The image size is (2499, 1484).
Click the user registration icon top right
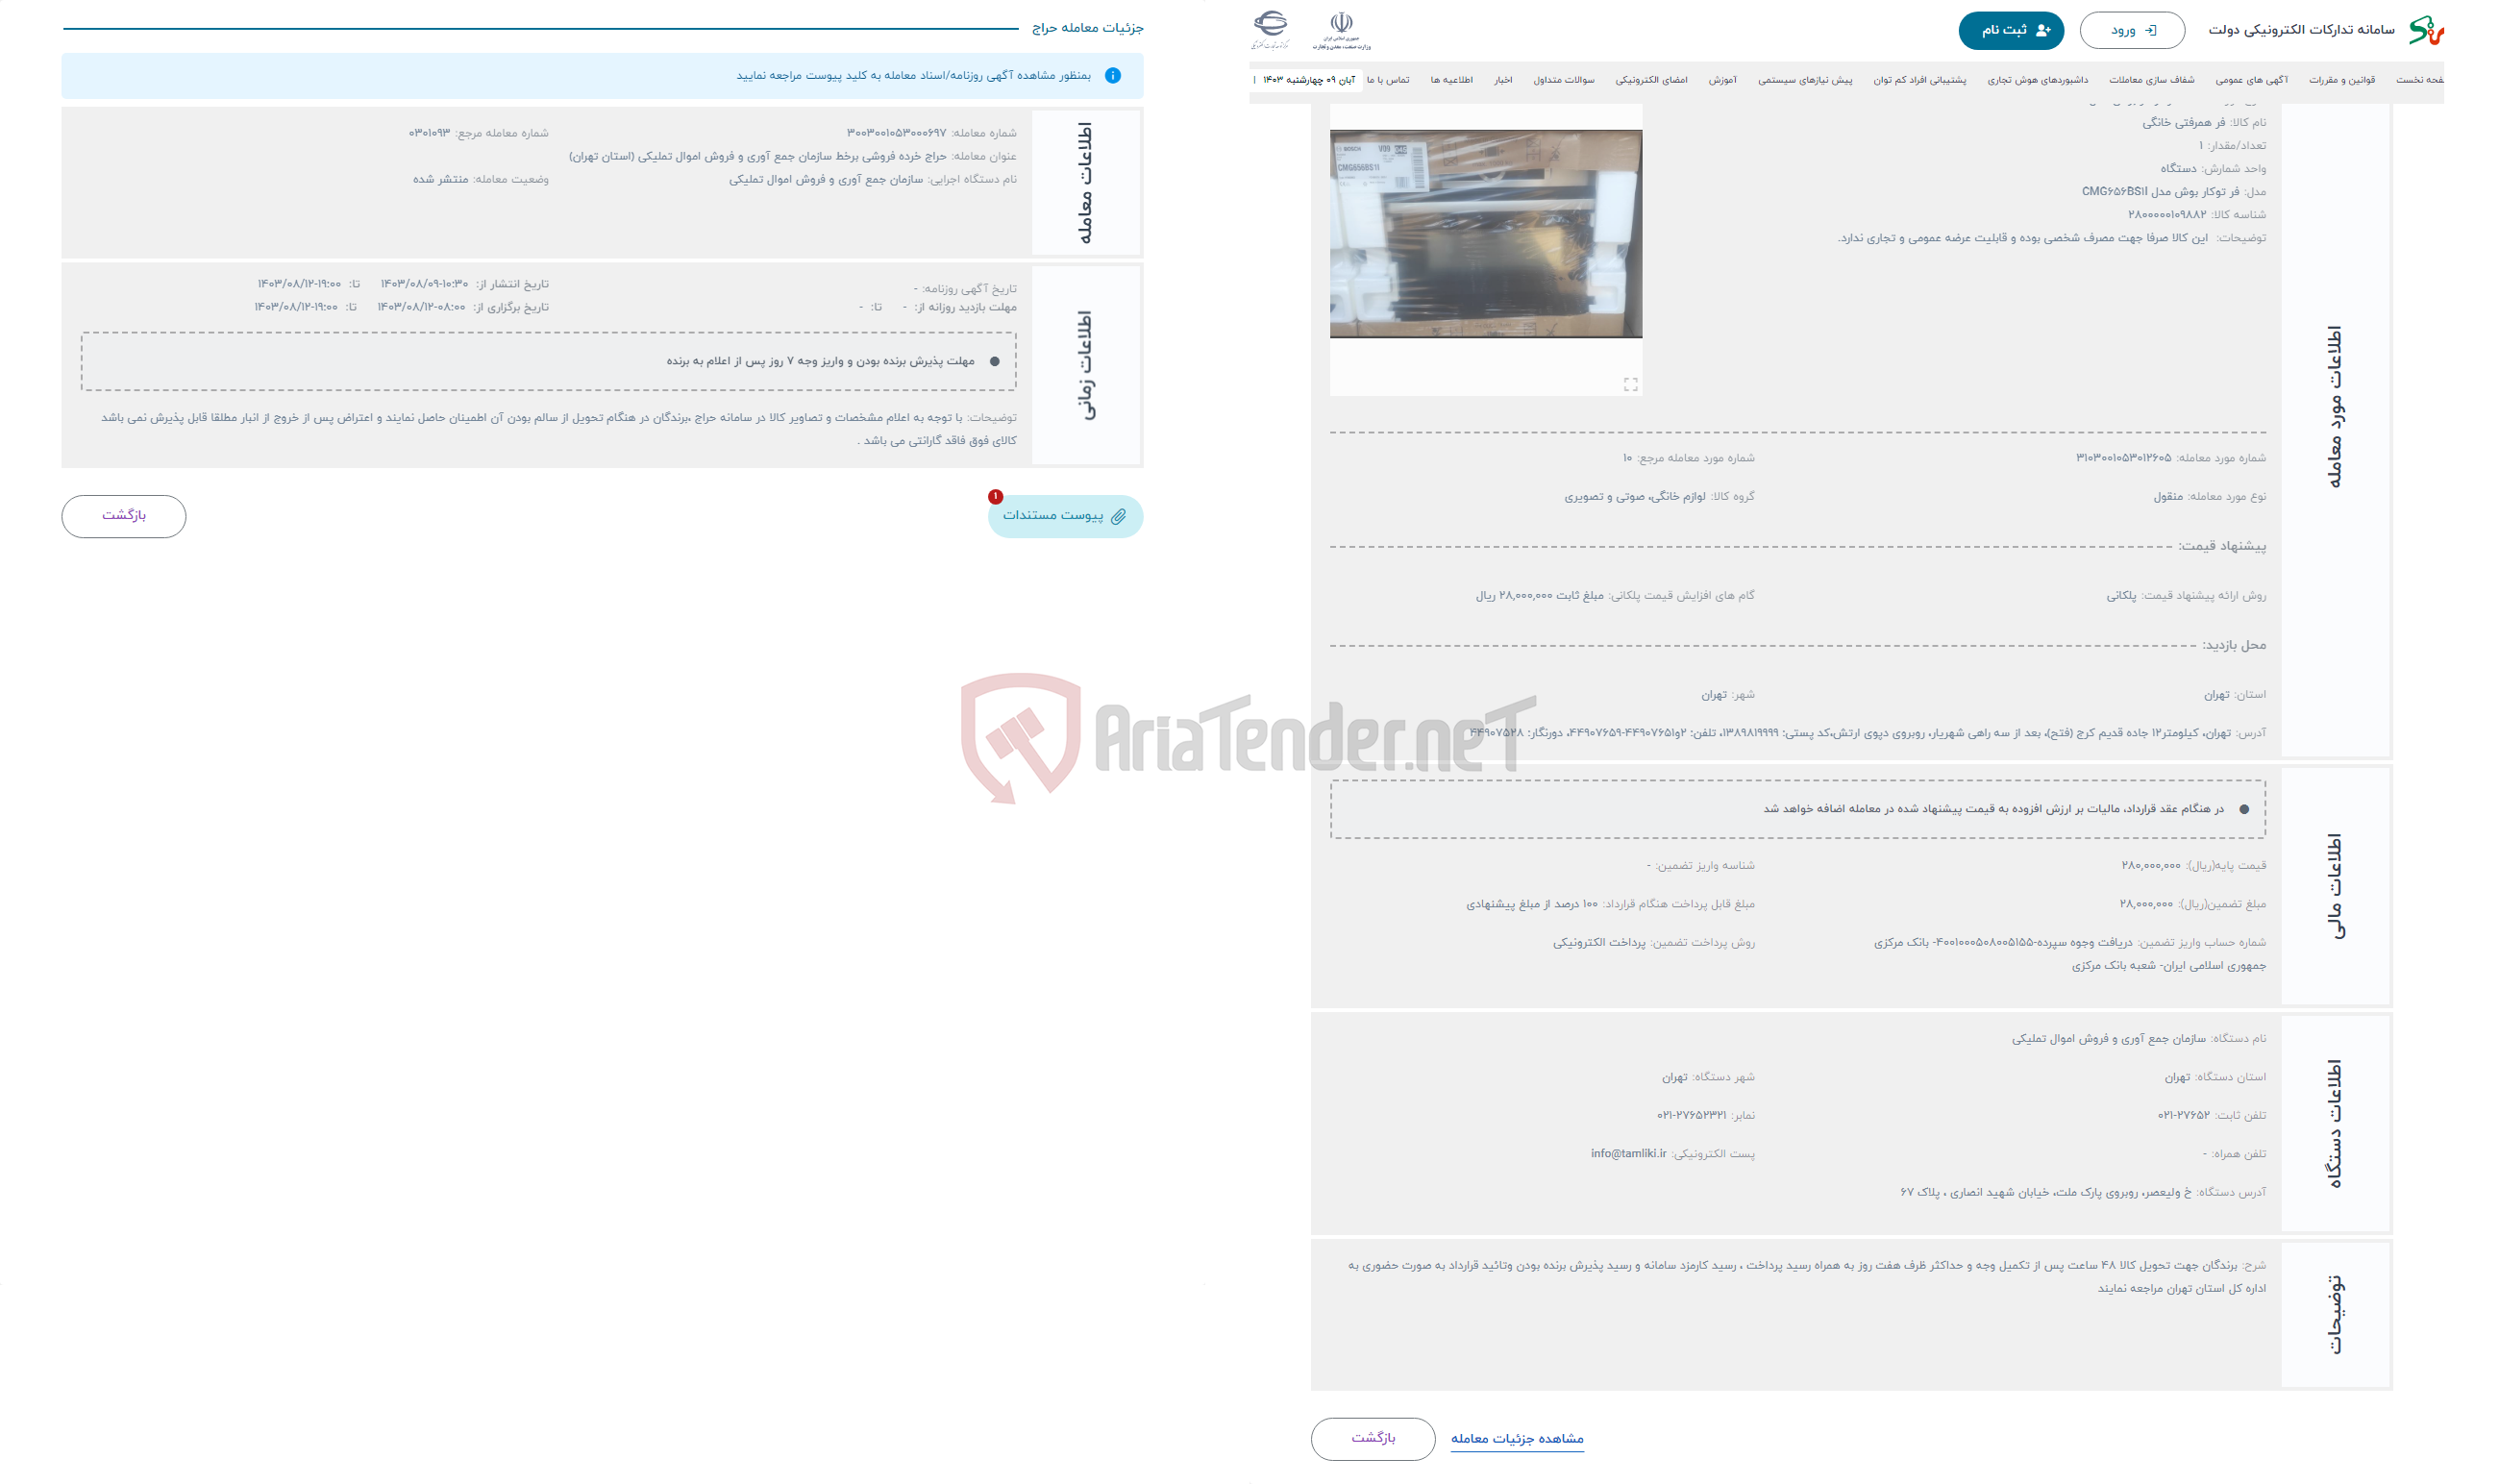point(2041,27)
